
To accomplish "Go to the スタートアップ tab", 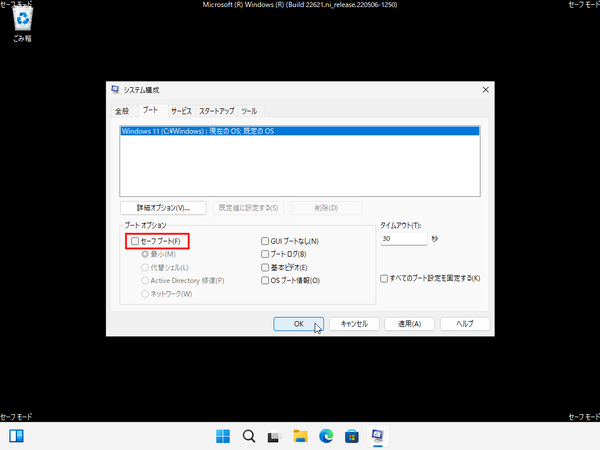I will pos(217,111).
